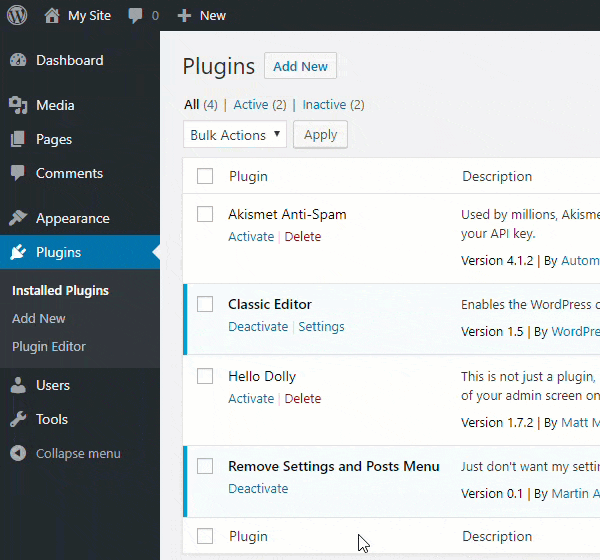
Task: Check the Classic Editor checkbox
Action: click(x=205, y=304)
